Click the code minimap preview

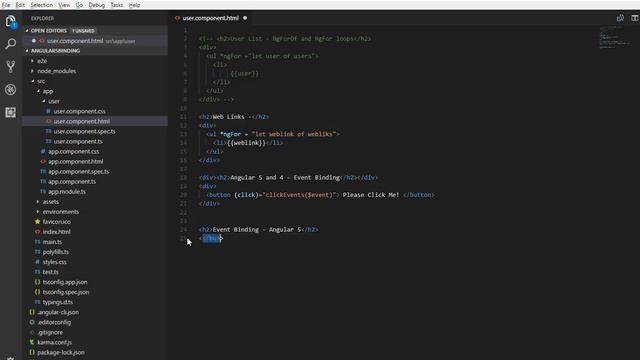[x=614, y=38]
